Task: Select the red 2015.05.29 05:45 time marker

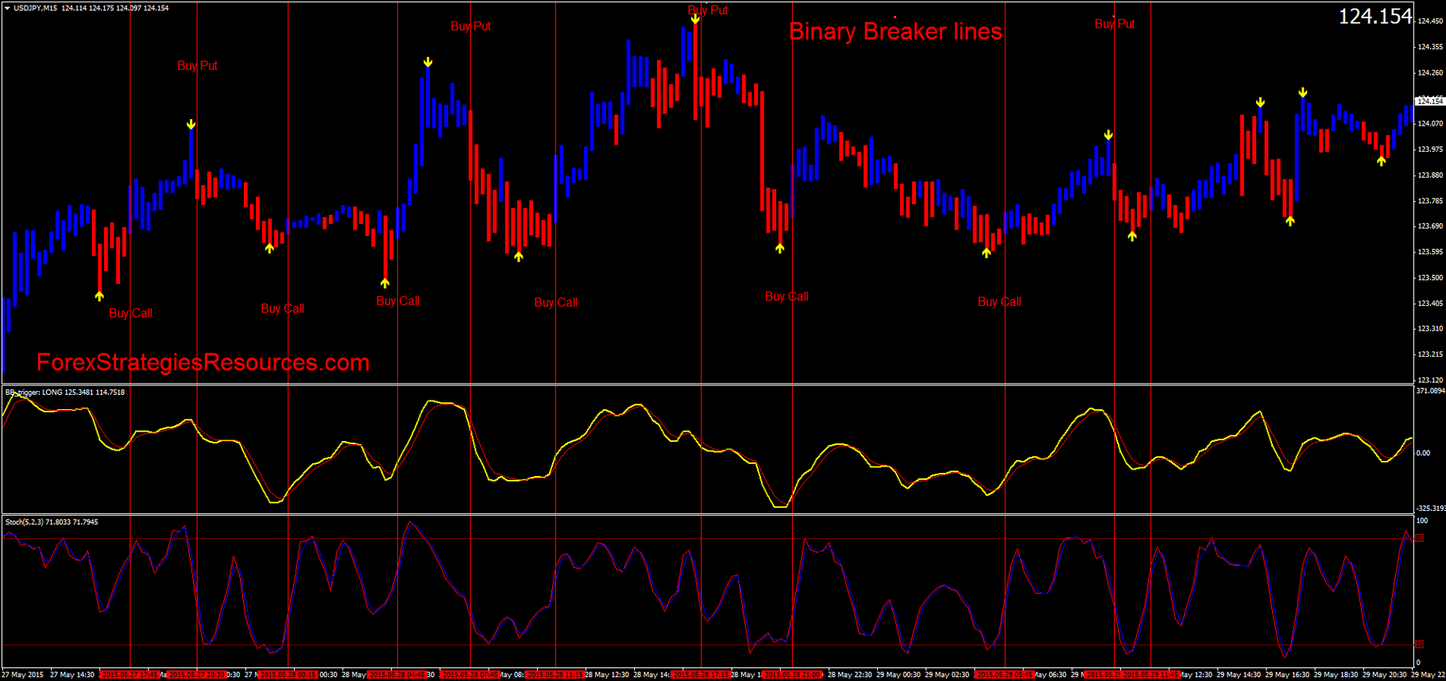Action: coord(1005,675)
